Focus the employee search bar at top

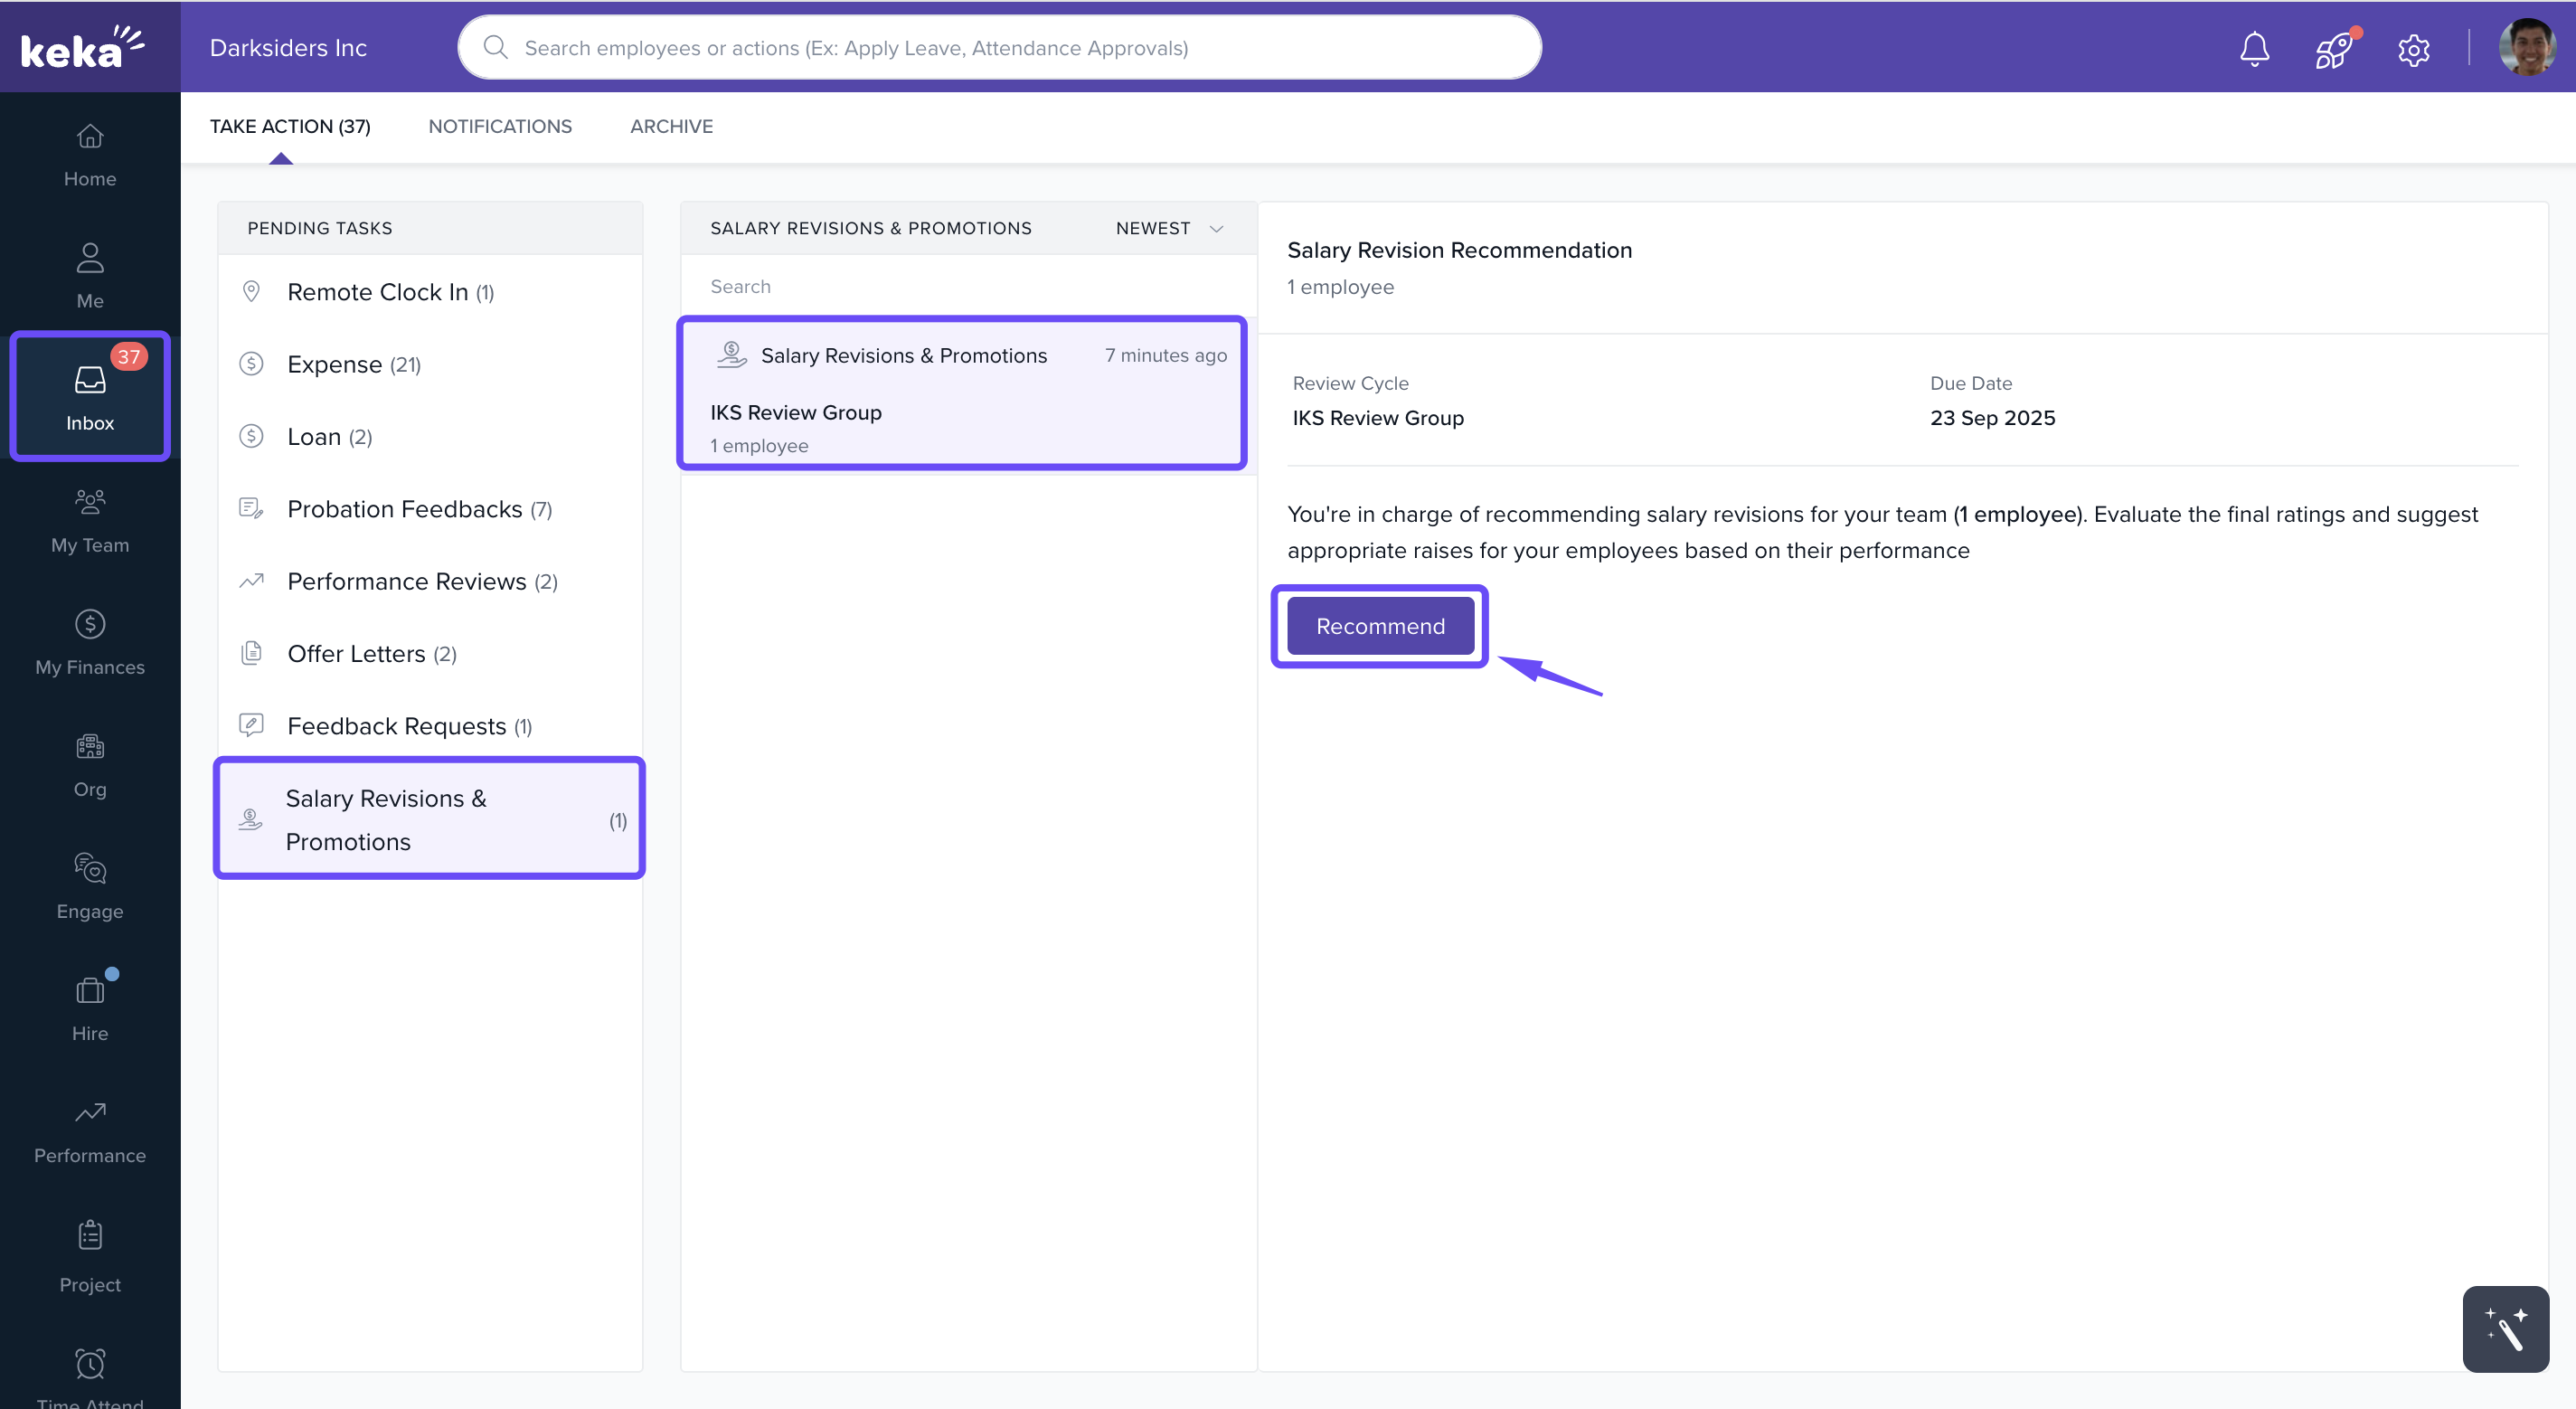1000,48
